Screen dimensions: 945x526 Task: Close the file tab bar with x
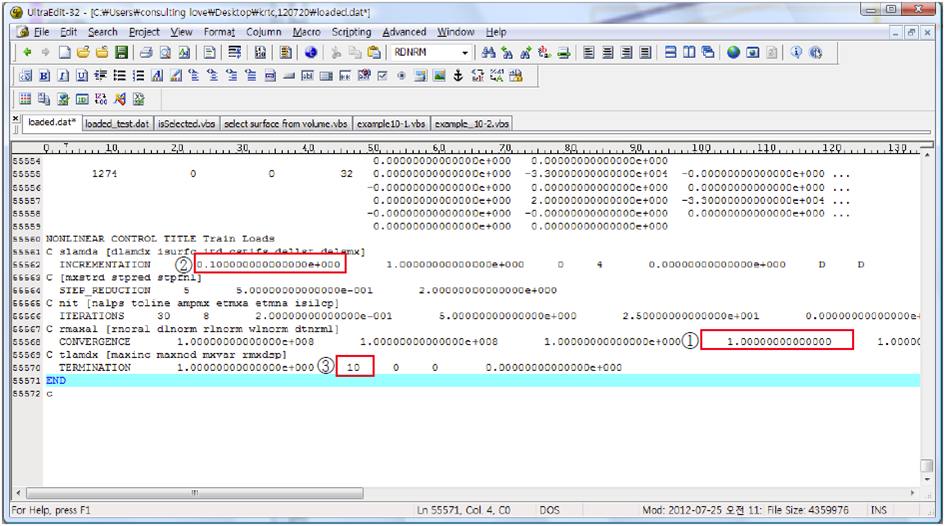coord(15,117)
